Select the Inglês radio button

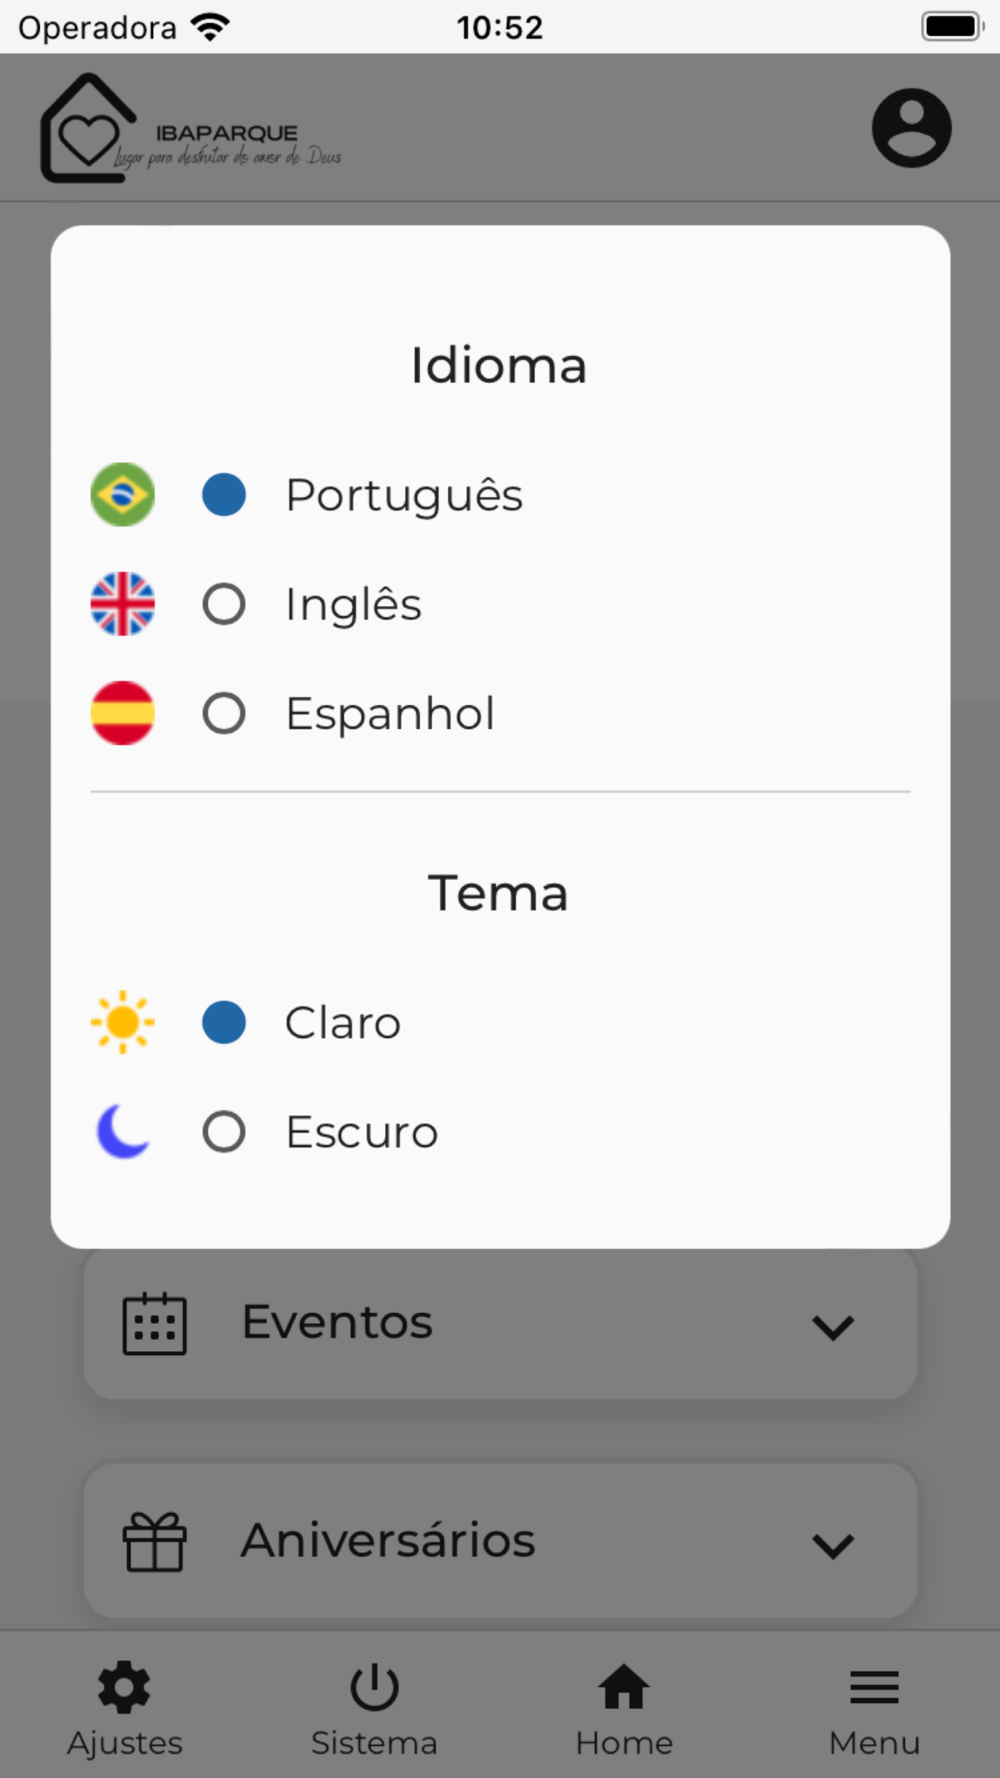224,604
